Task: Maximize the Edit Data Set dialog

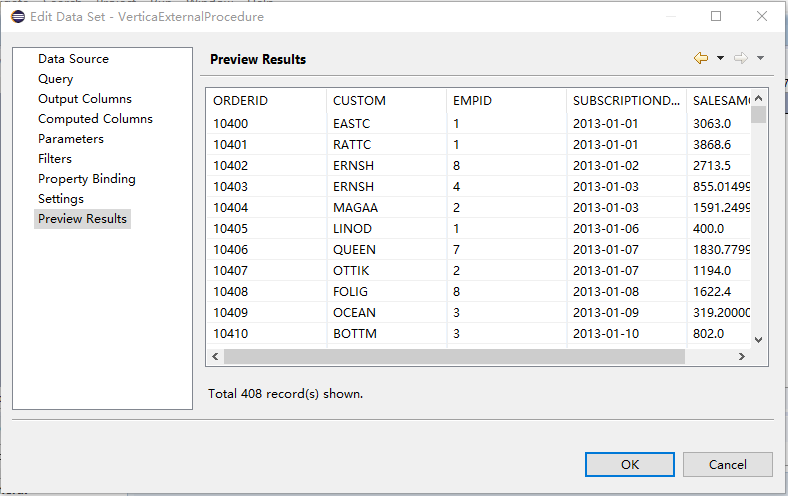Action: [x=716, y=17]
